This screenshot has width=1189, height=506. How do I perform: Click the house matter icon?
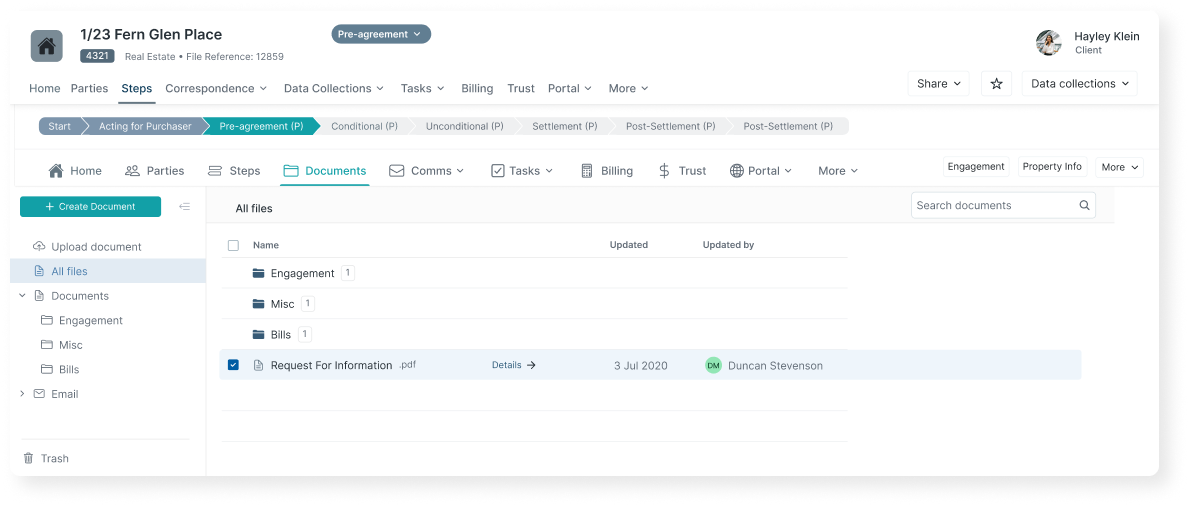tap(47, 45)
